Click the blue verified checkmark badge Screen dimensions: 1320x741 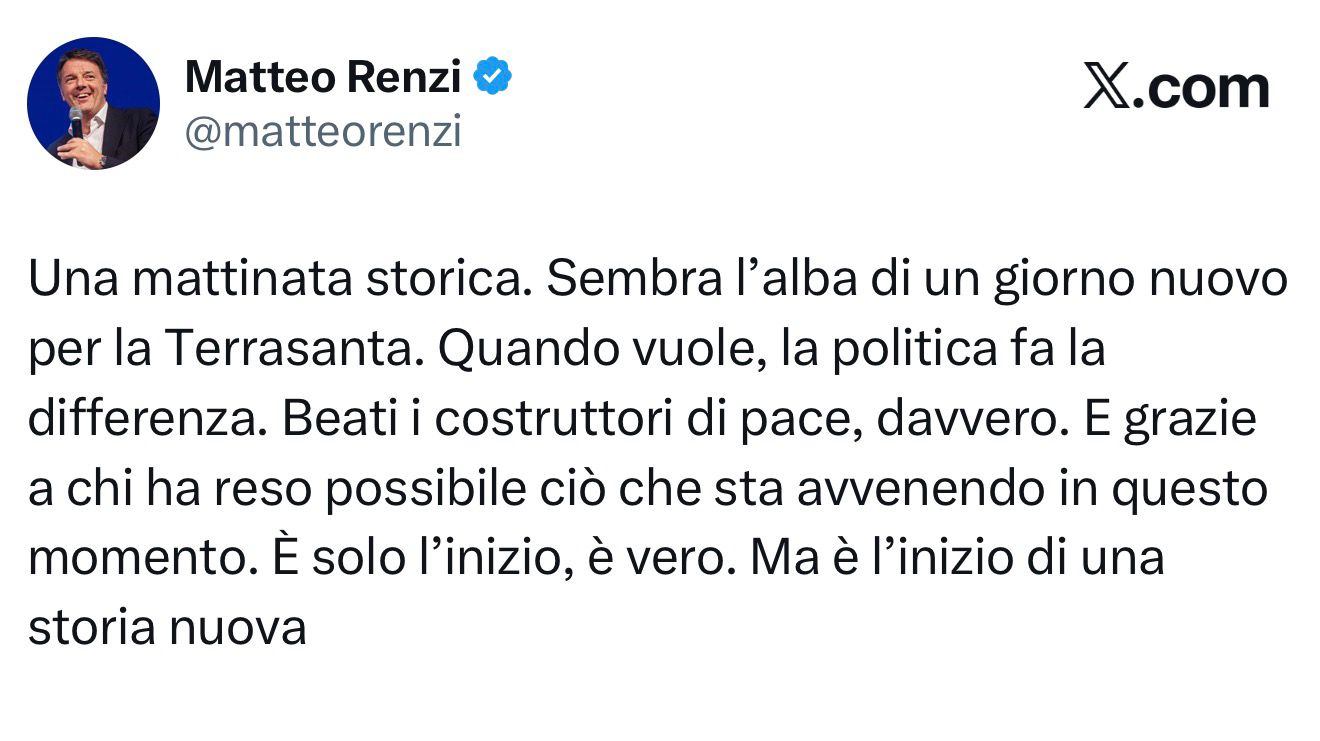click(492, 77)
